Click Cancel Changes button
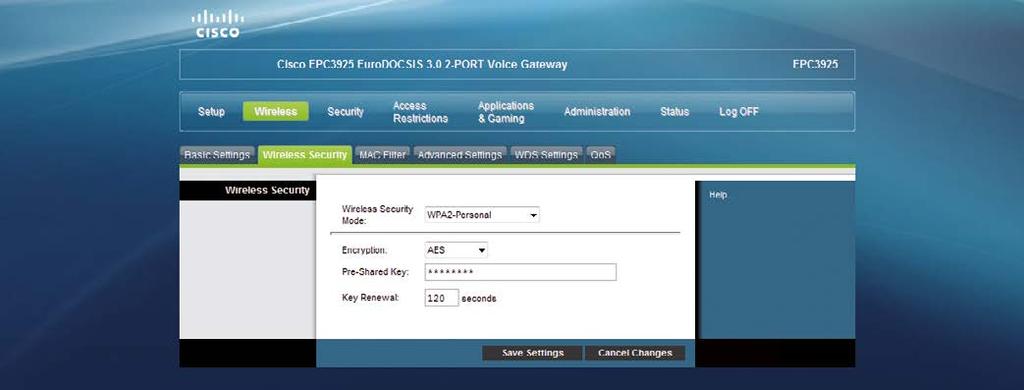 point(635,353)
